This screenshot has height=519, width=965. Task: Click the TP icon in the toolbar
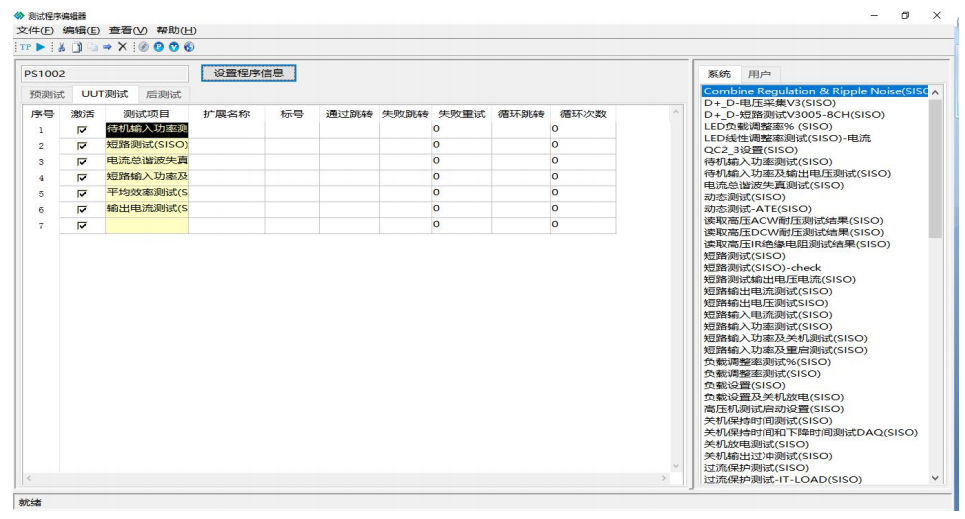[25, 46]
